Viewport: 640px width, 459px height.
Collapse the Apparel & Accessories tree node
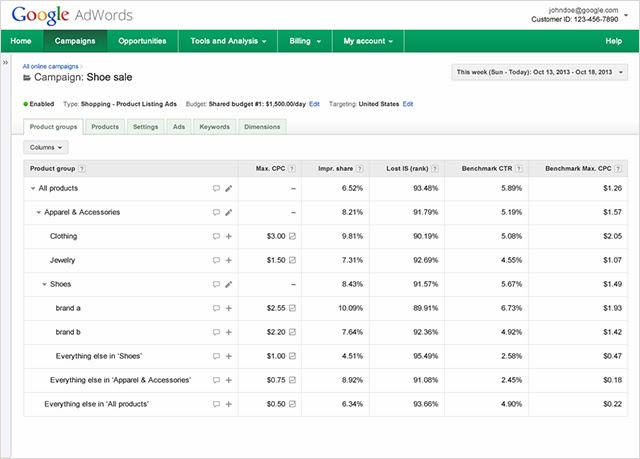point(39,213)
